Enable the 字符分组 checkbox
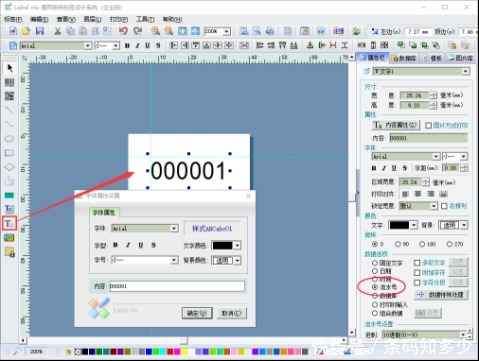 (417, 283)
